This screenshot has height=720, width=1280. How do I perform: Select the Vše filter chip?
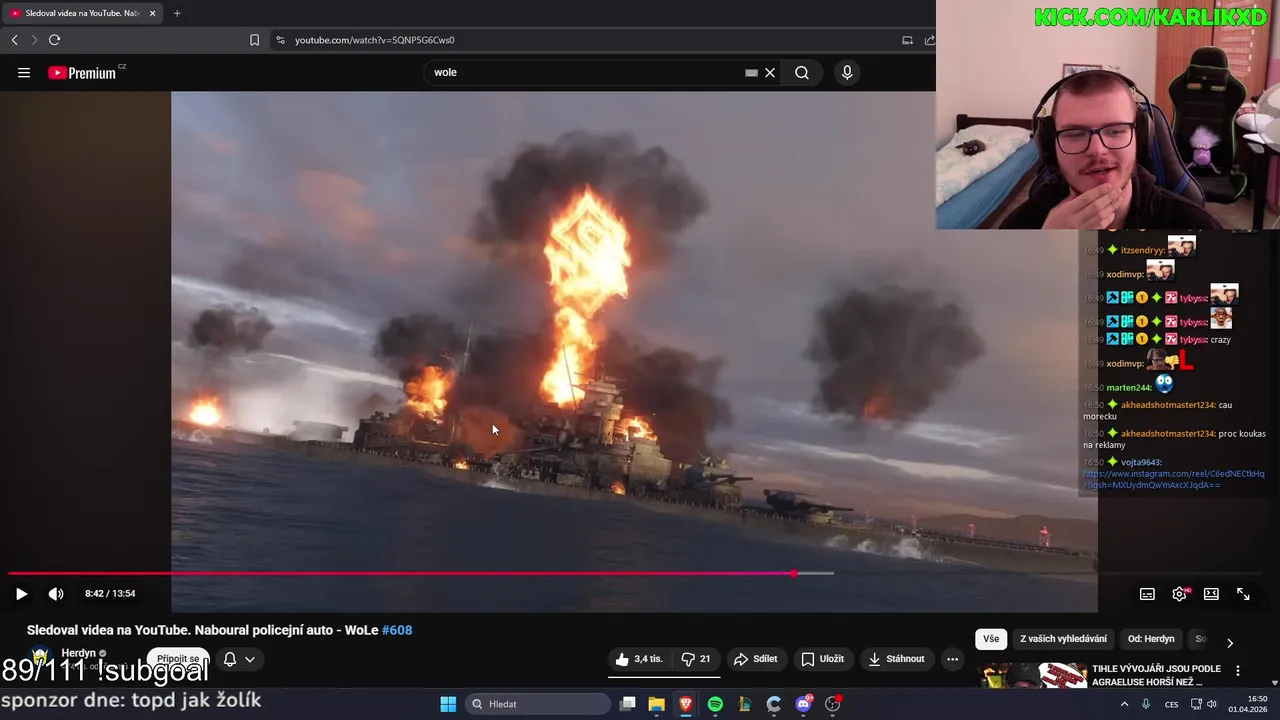[x=991, y=639]
